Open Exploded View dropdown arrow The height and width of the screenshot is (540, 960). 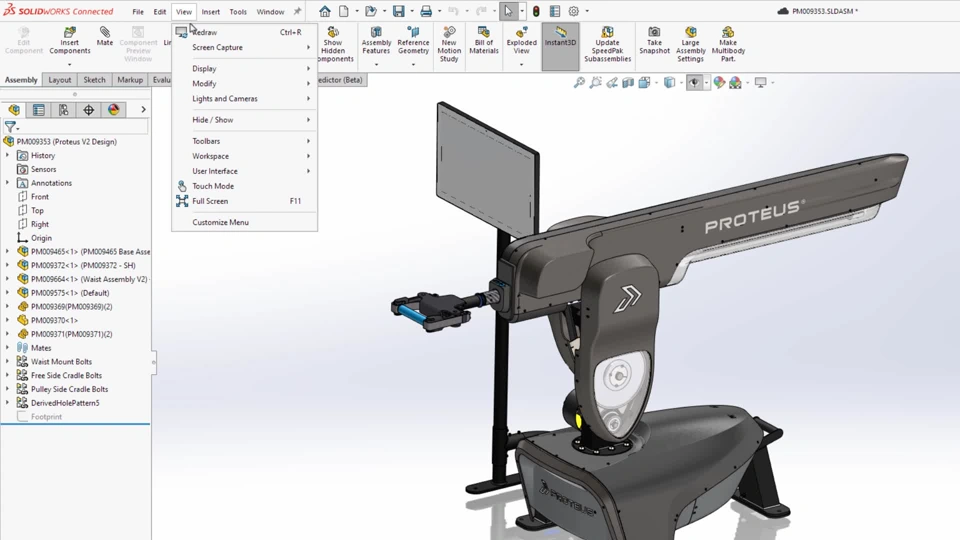tap(522, 64)
